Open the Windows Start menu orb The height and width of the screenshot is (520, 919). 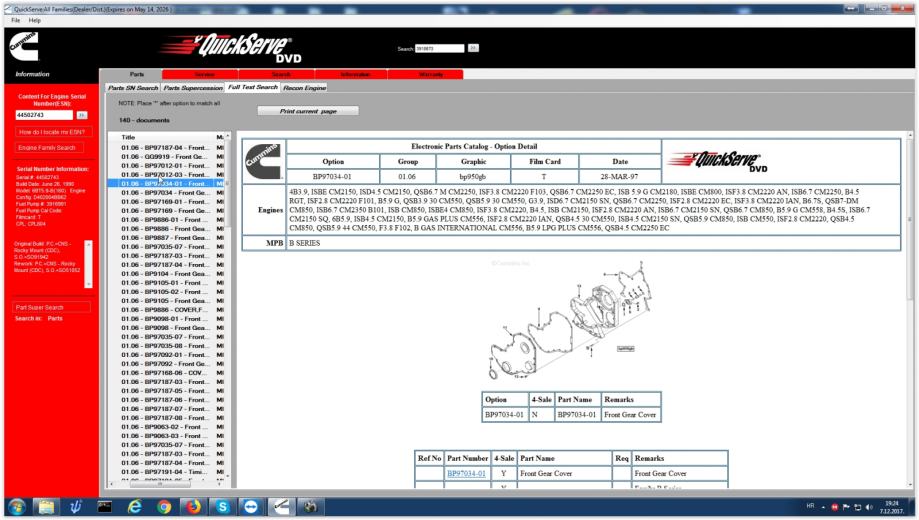tap(17, 507)
